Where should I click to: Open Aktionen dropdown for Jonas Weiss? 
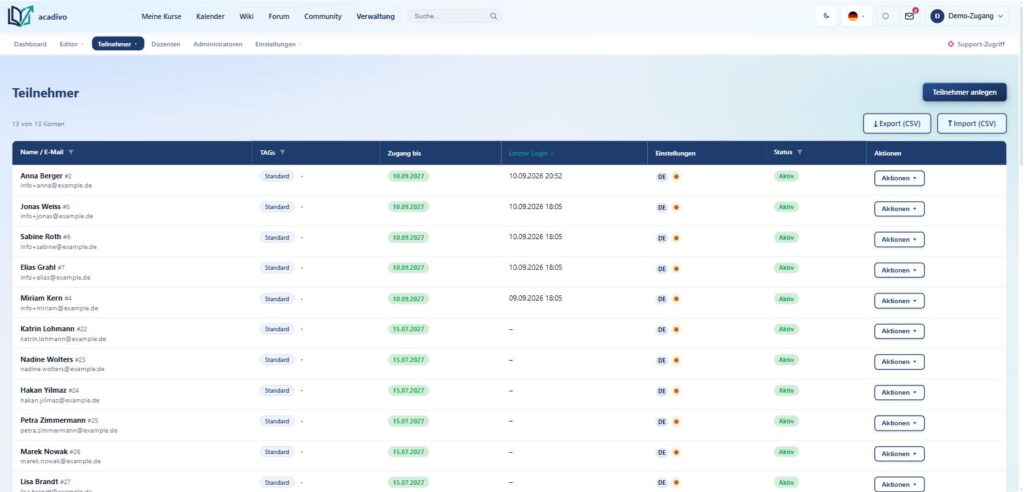[899, 209]
